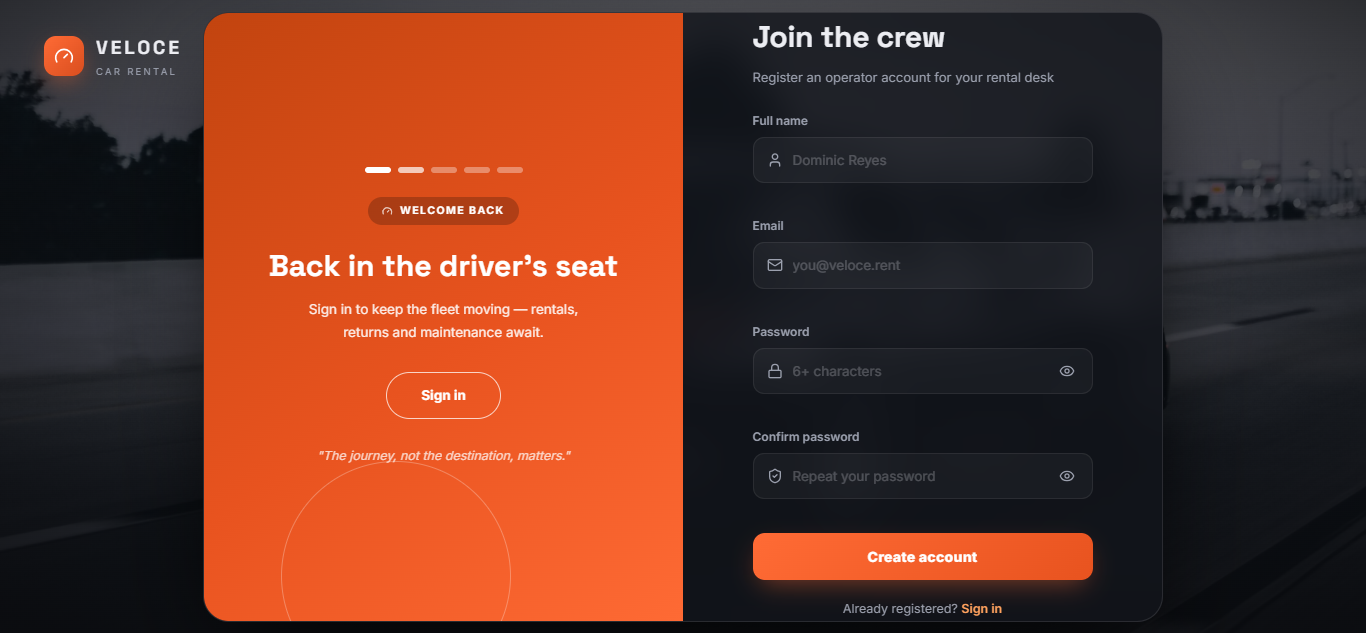This screenshot has width=1366, height=633.
Task: Show password using the Password eye icon
Action: (1067, 371)
